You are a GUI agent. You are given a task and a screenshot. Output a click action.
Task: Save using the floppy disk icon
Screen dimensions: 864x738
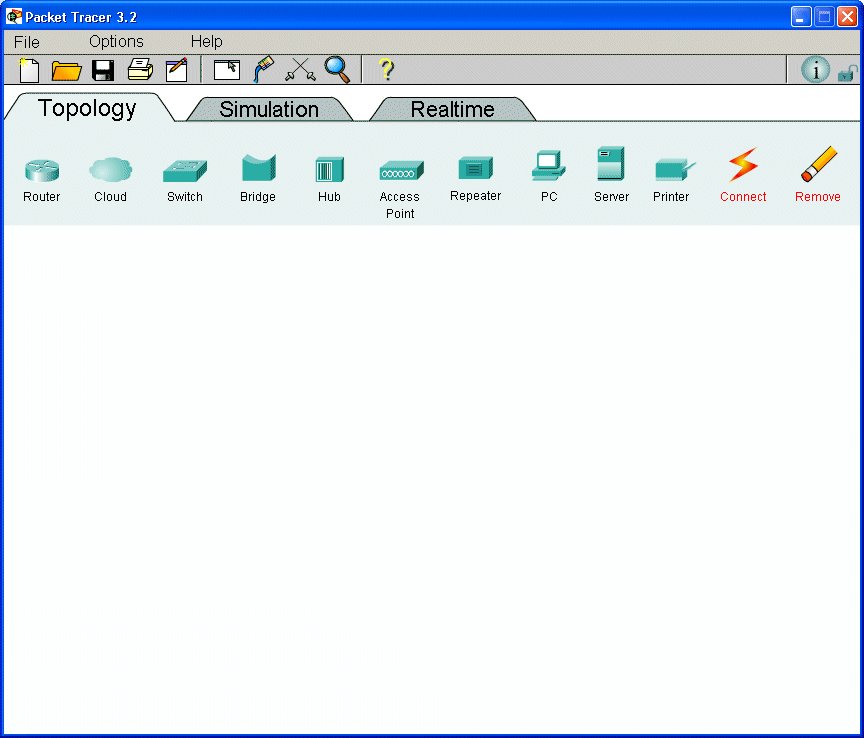(103, 71)
